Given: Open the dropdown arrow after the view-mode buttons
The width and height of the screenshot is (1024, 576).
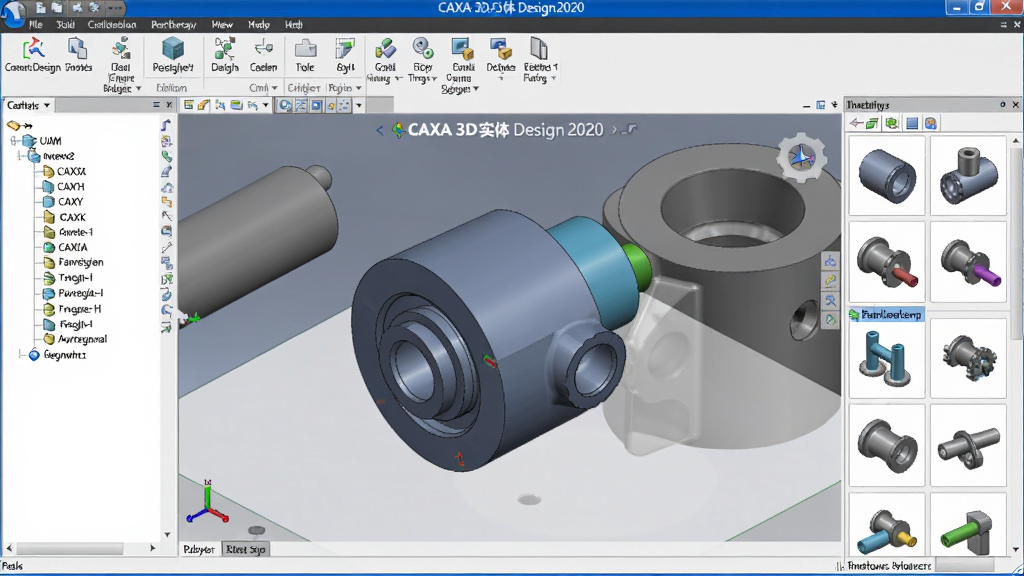Looking at the screenshot, I should (x=359, y=105).
